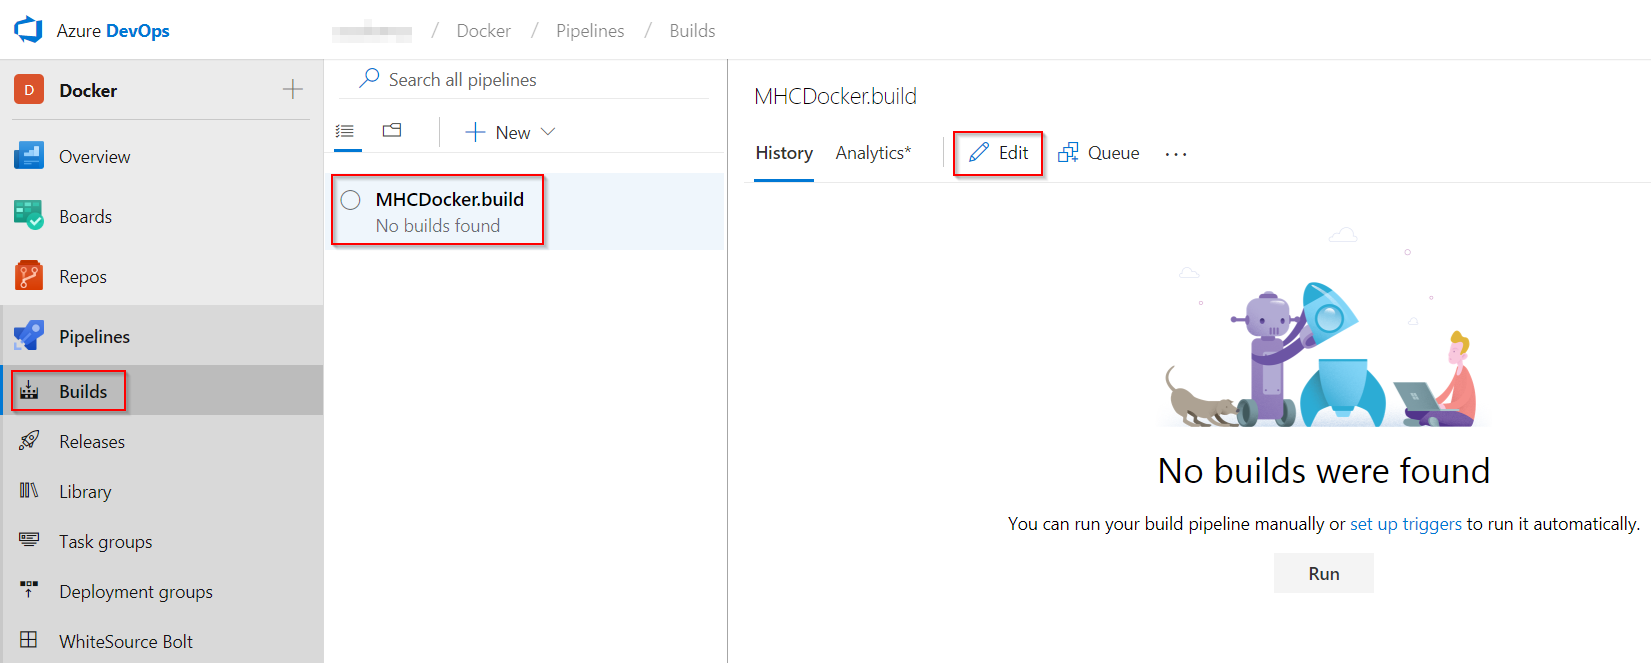Image resolution: width=1651 pixels, height=663 pixels.
Task: Click the Docker breadcrumb link
Action: tap(484, 31)
